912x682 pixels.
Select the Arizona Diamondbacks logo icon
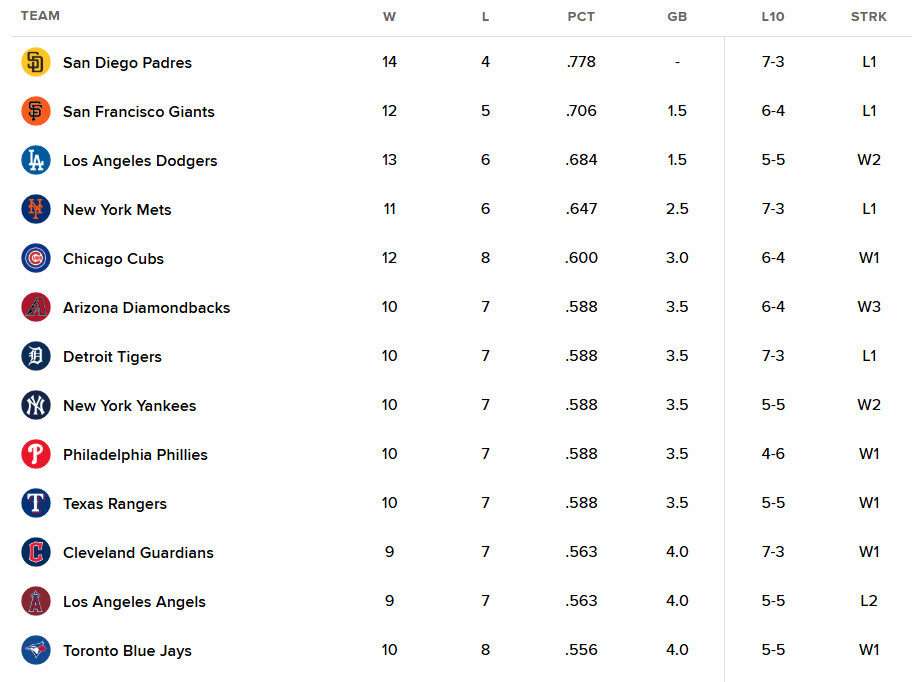[x=35, y=307]
